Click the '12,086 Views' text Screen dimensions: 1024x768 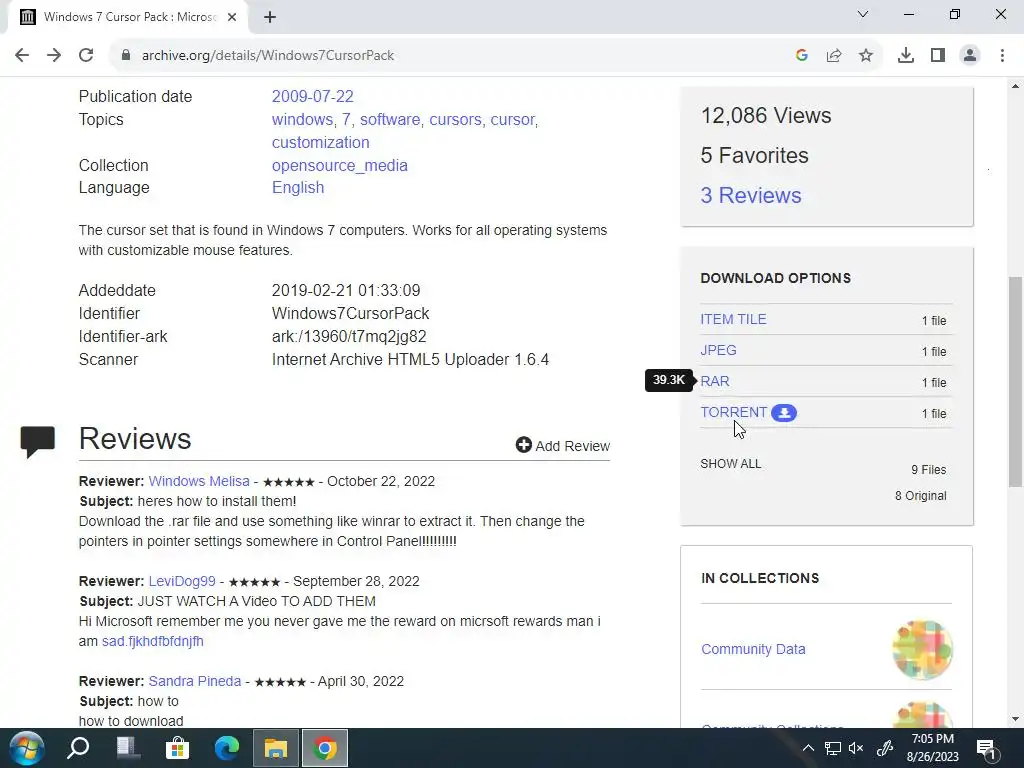point(766,116)
